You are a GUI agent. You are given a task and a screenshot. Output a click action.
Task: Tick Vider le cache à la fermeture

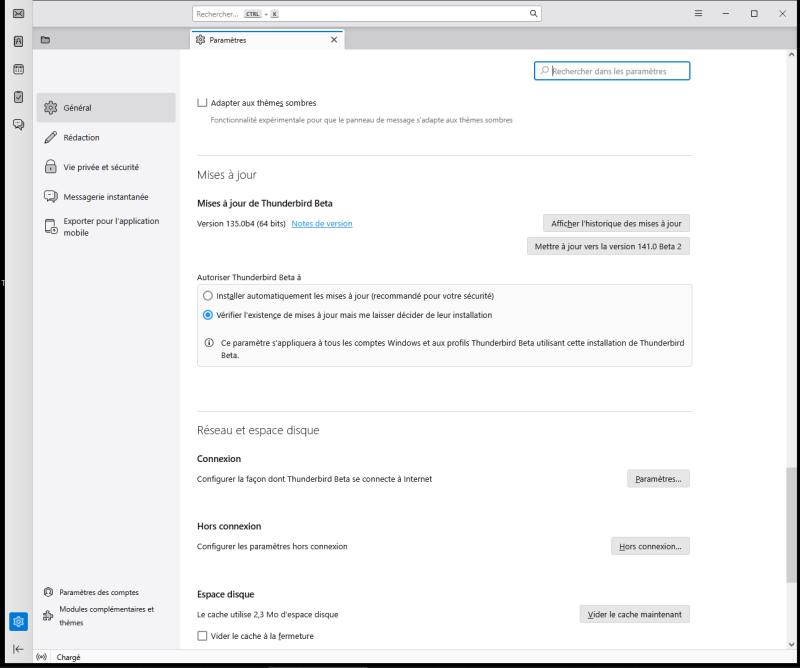coord(202,636)
